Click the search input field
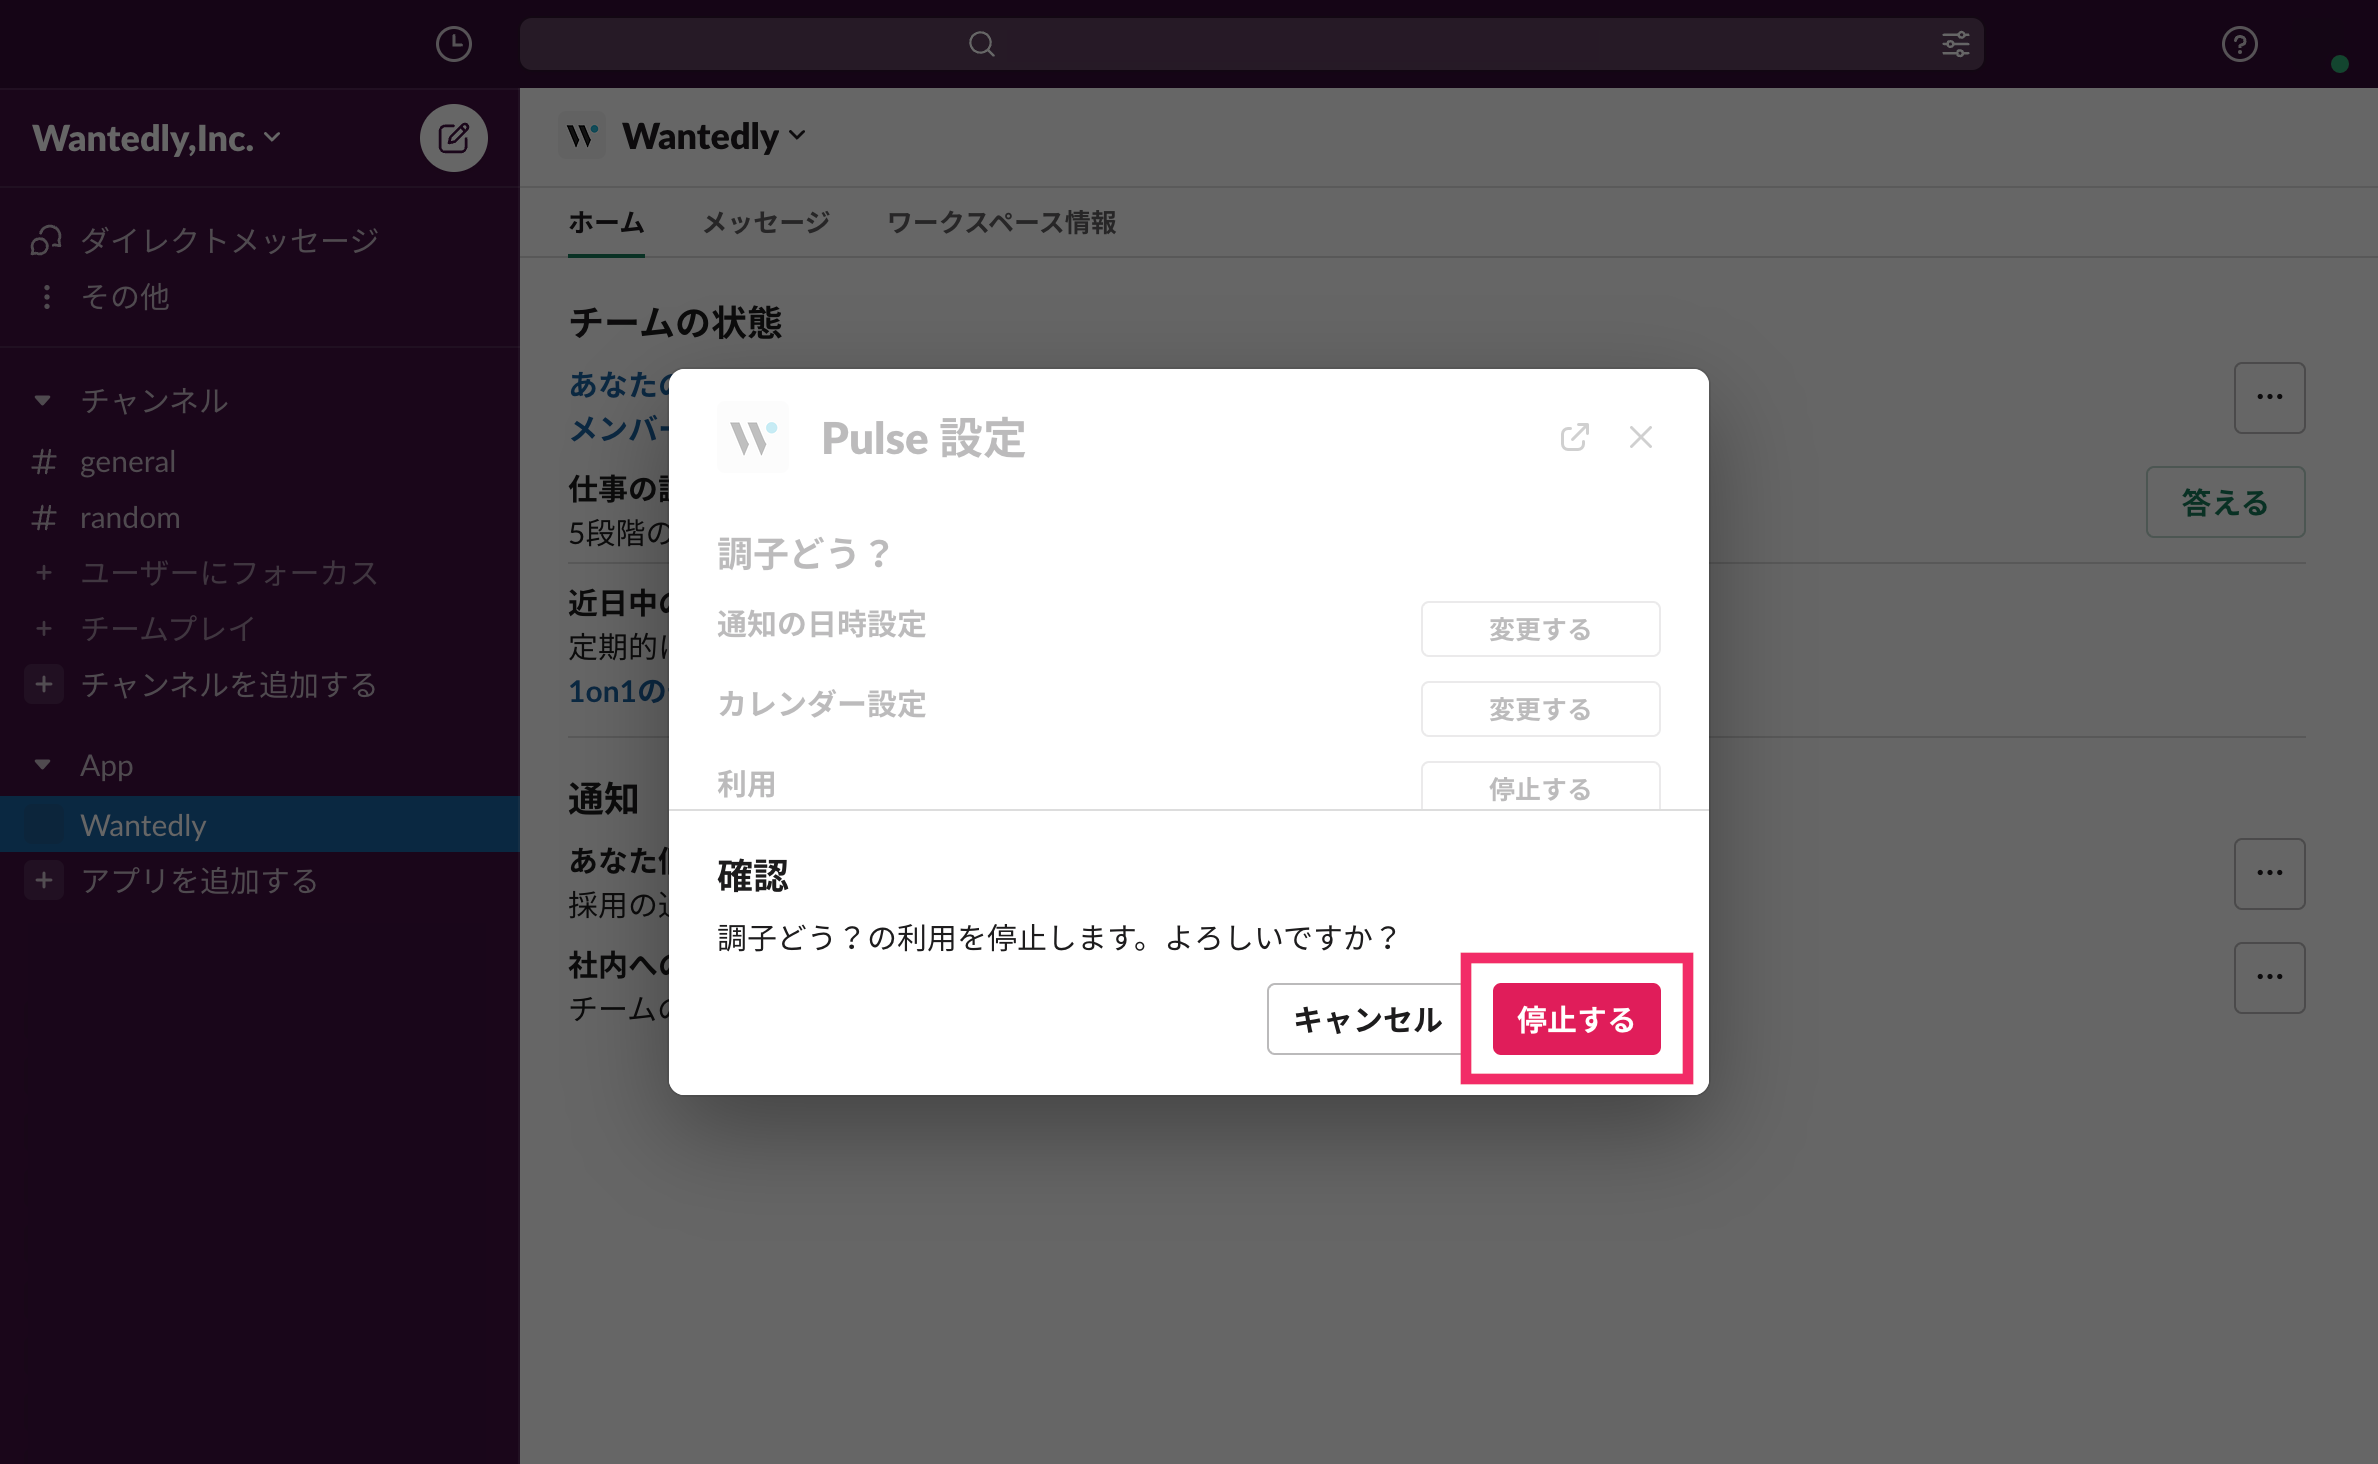The height and width of the screenshot is (1464, 2378). point(1250,44)
